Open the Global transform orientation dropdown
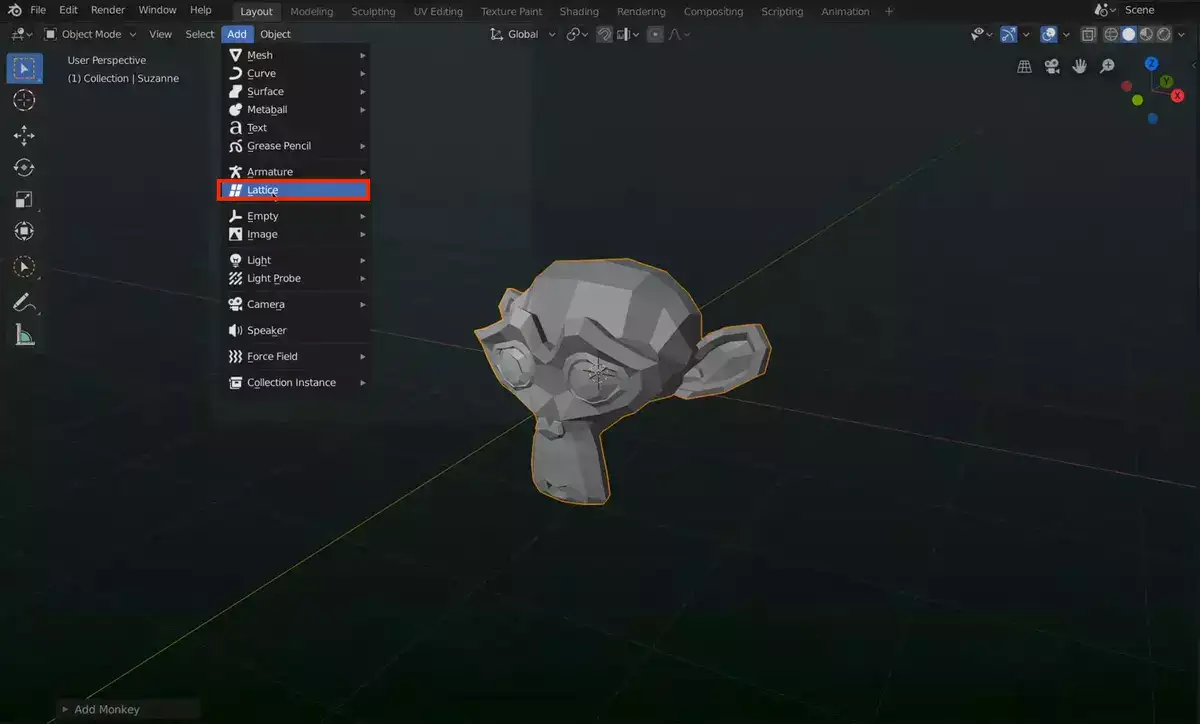This screenshot has height=724, width=1200. [523, 34]
